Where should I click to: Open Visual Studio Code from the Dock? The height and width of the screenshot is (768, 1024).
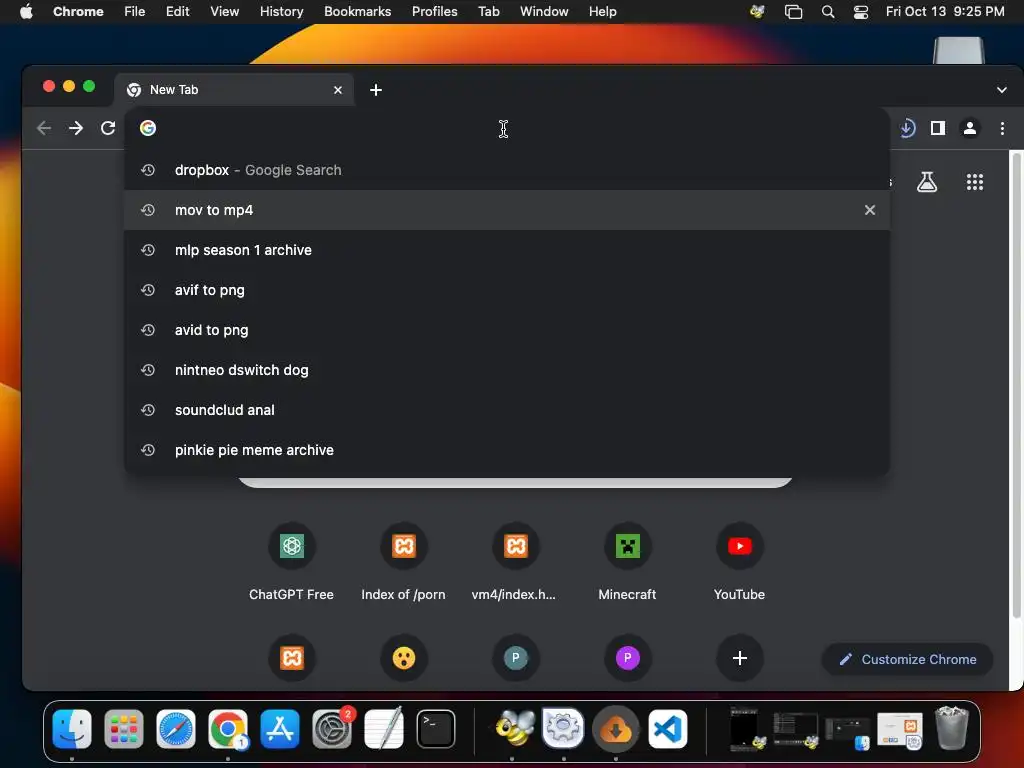click(667, 729)
